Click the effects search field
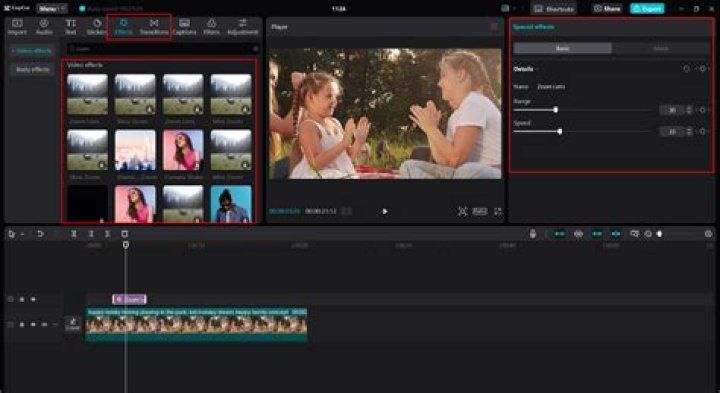This screenshot has width=720, height=393. point(163,49)
